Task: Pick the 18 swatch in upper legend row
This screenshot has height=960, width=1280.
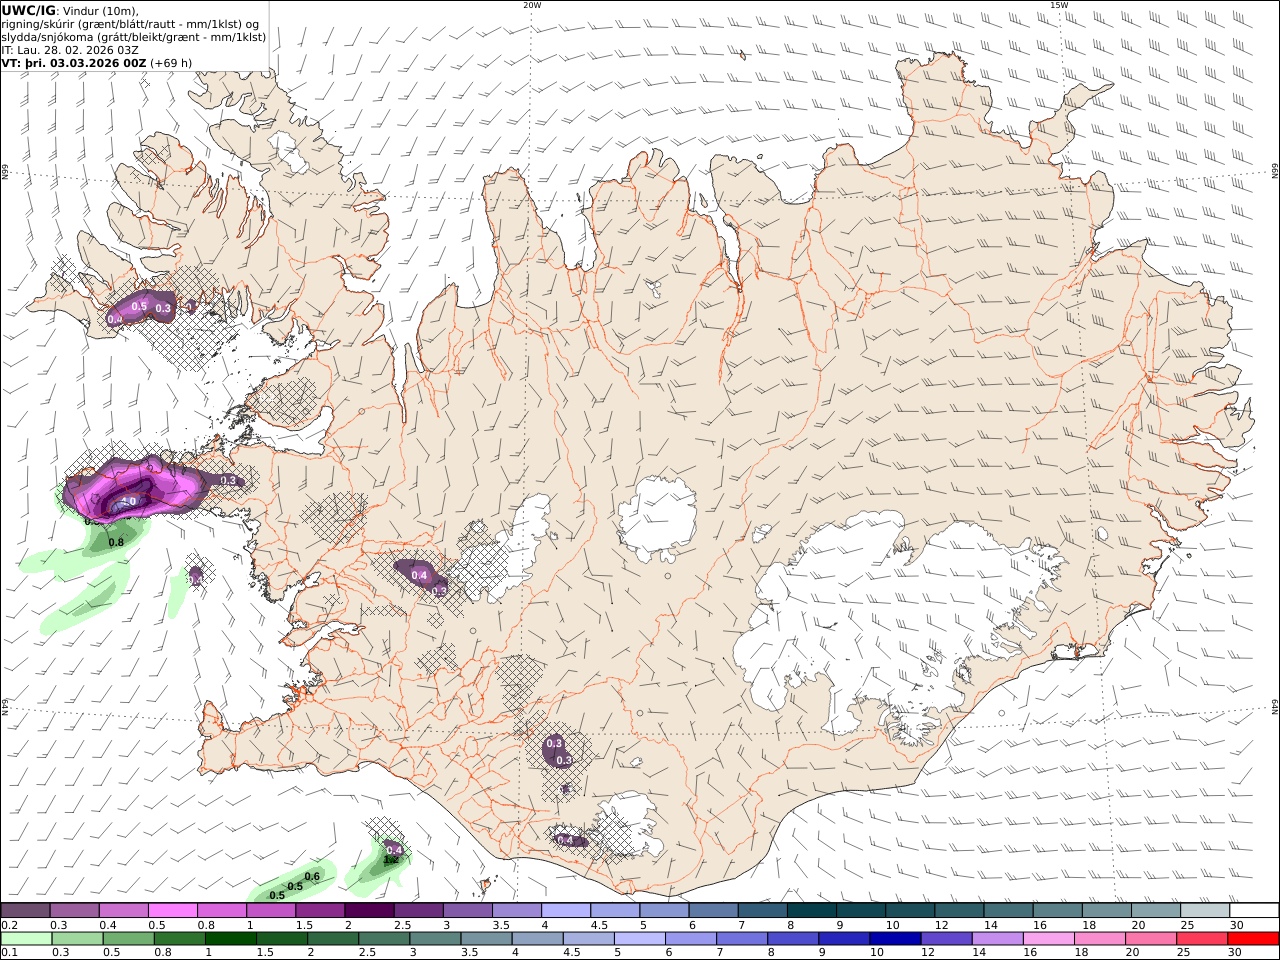Action: tap(1106, 910)
